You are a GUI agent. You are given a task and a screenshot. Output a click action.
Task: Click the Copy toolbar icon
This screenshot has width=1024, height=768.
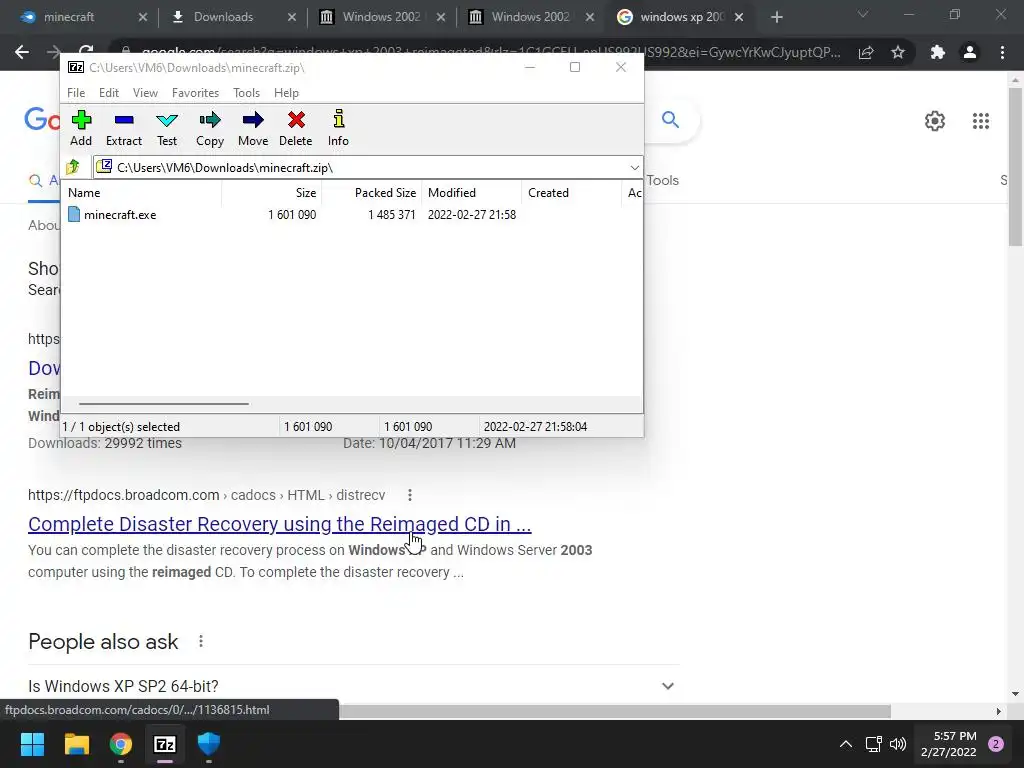click(x=210, y=129)
